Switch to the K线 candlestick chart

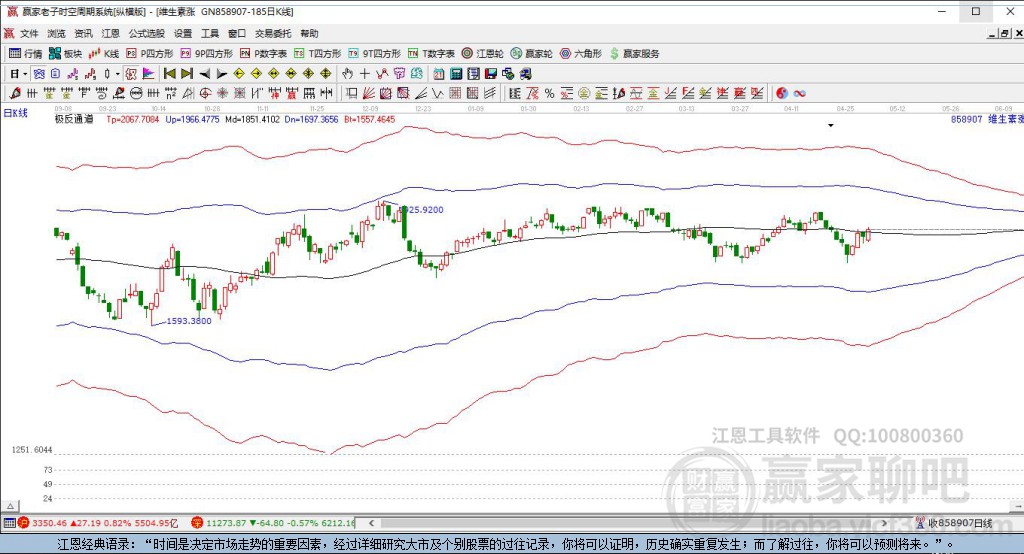[x=104, y=54]
